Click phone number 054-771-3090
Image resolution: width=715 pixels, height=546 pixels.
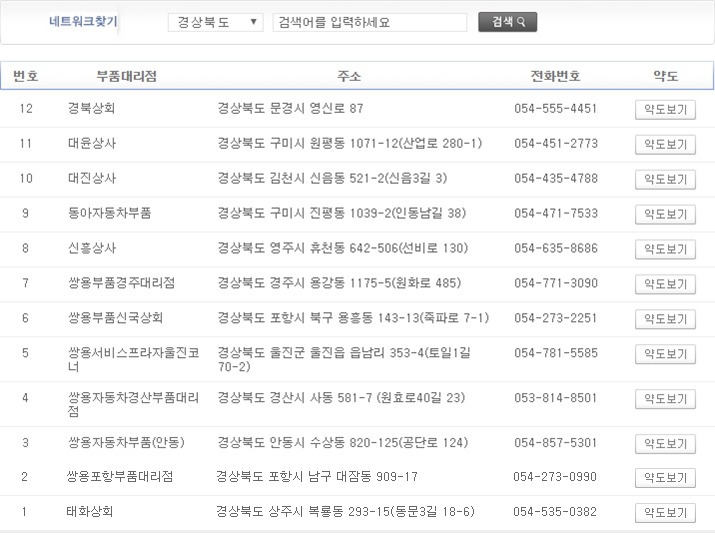tap(555, 283)
